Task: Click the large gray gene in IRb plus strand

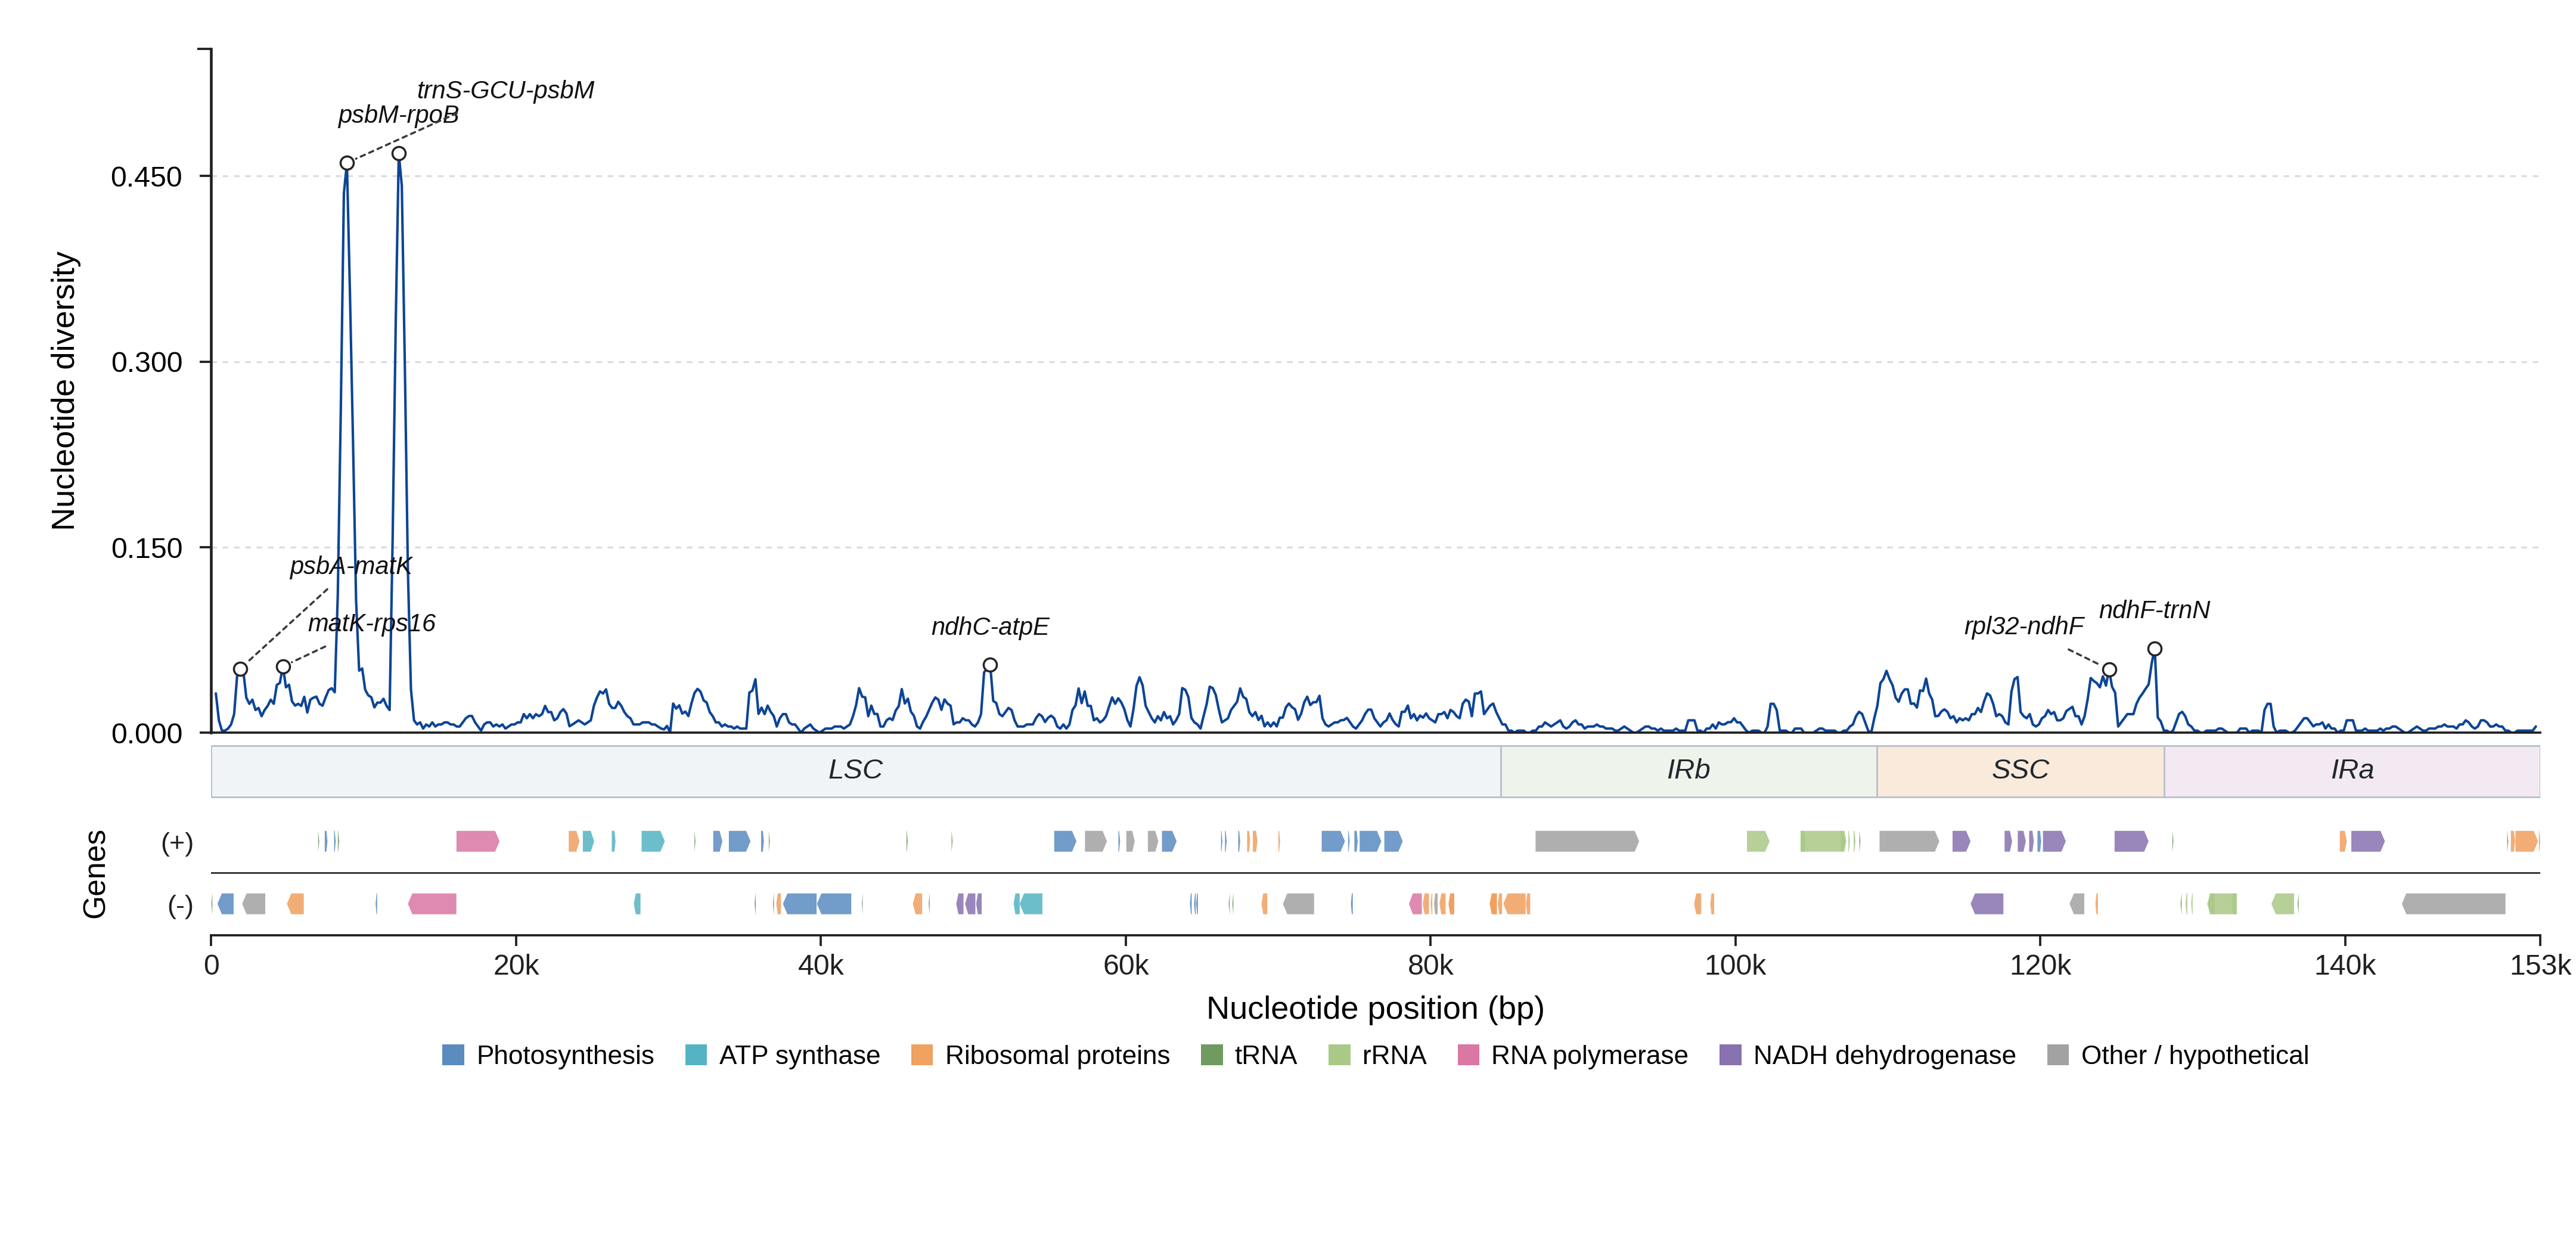Action: (x=1587, y=841)
